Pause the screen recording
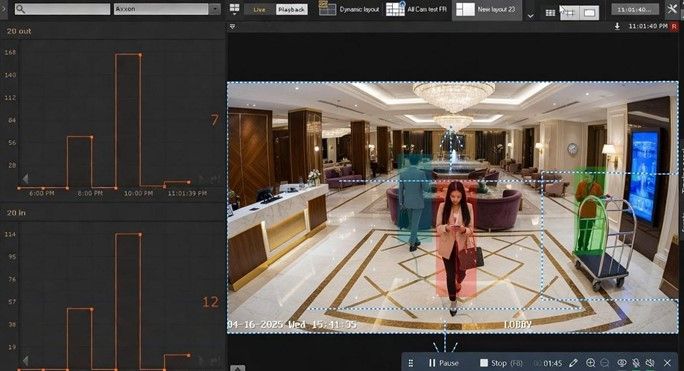 point(444,363)
